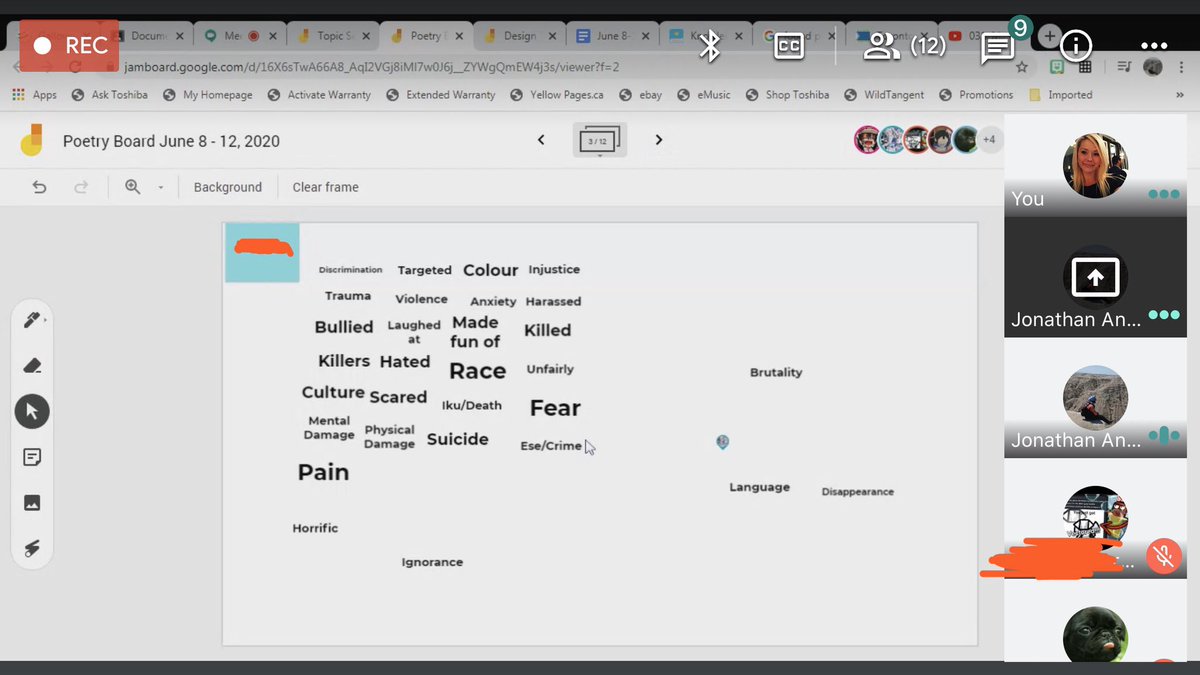
Task: Open the zoom level dropdown arrow
Action: (160, 188)
